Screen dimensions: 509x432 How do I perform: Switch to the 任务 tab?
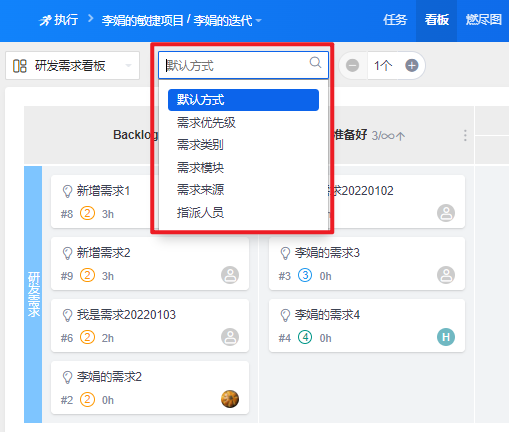[395, 20]
